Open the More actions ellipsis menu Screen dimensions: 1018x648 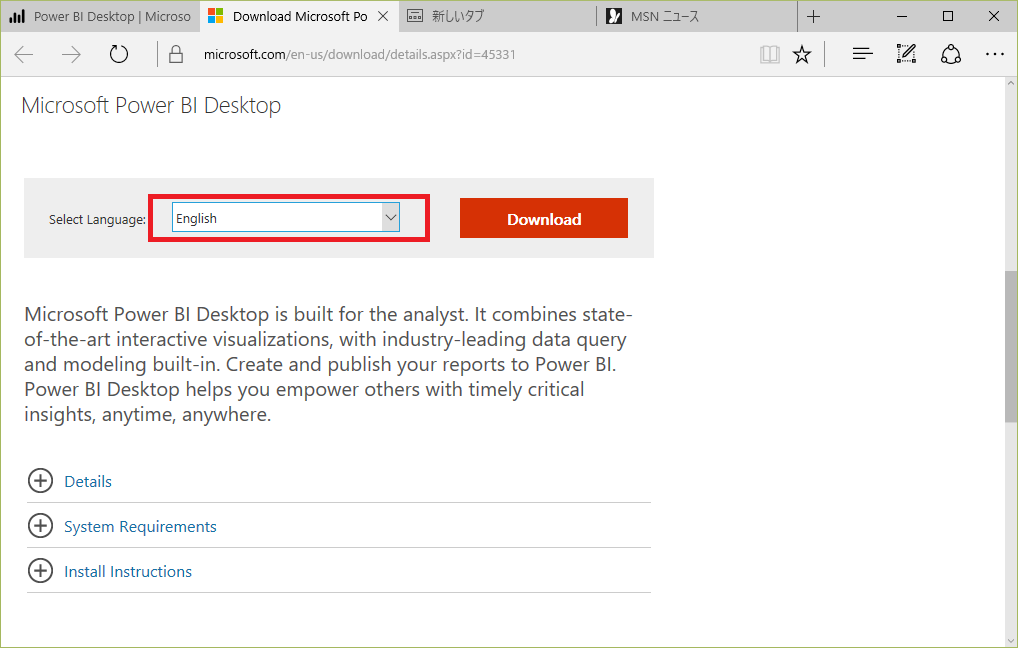point(995,55)
